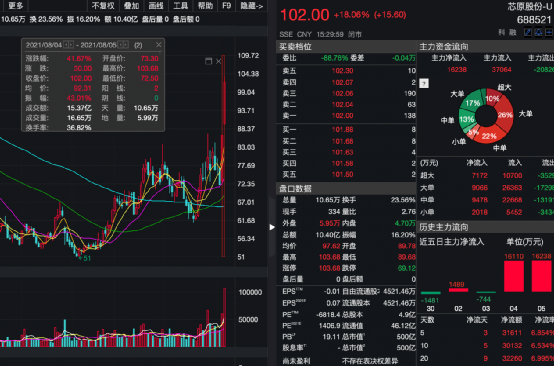
Task: Step start date 2021/08/04 backward with left arrow
Action: (x=66, y=45)
